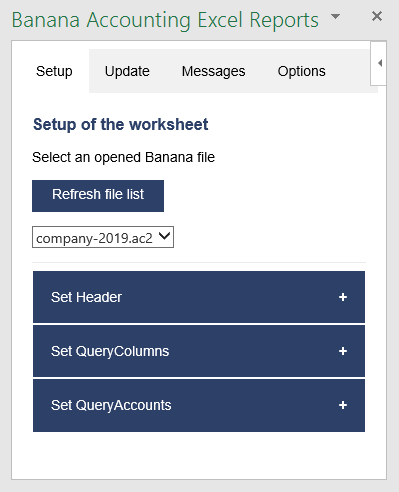This screenshot has height=492, width=399.
Task: Switch to the Setup tab
Action: [x=54, y=71]
